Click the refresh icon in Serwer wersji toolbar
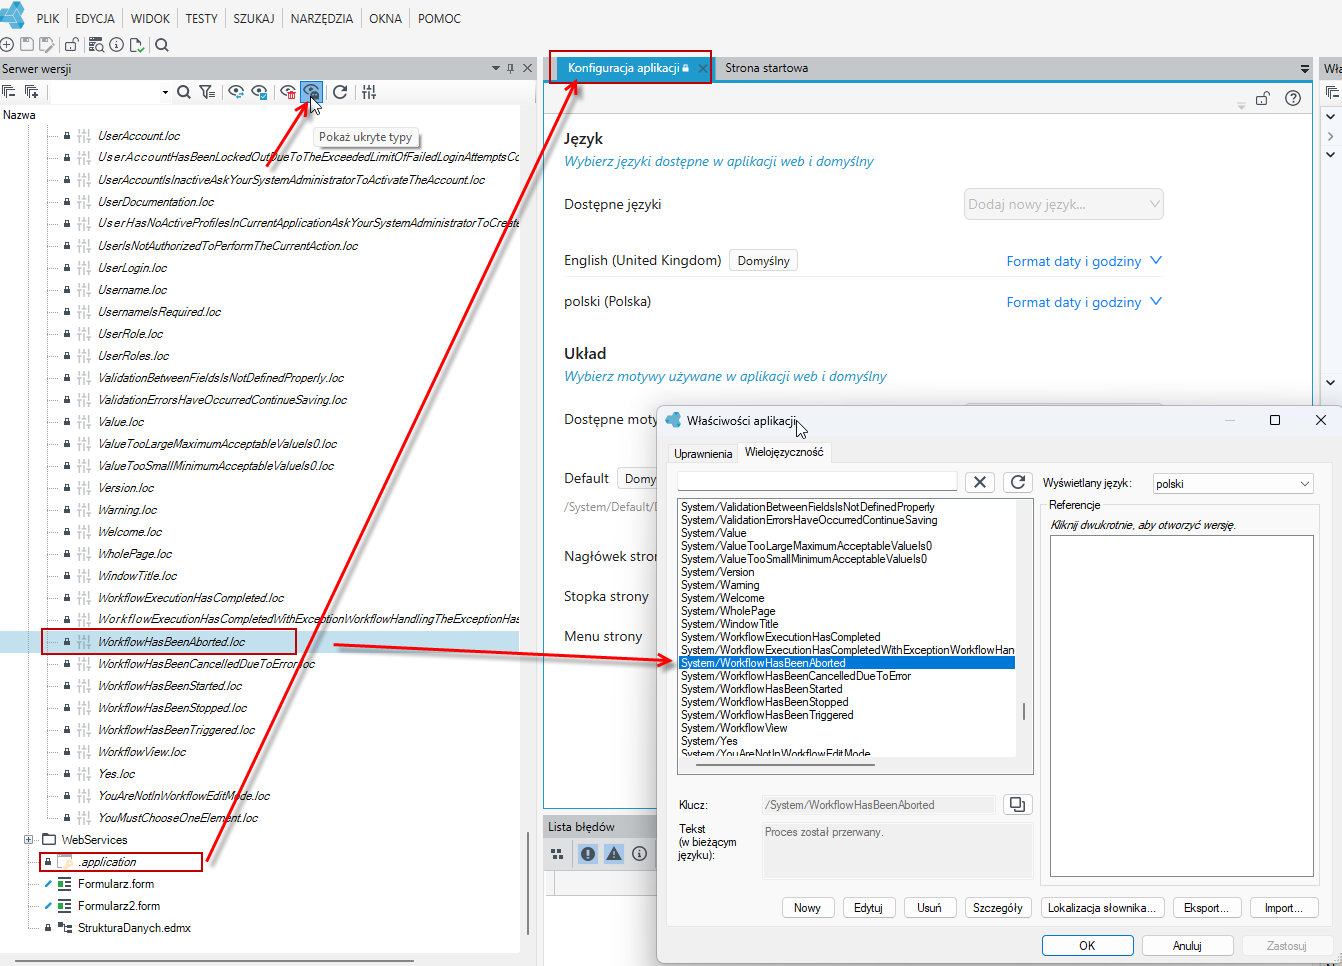Image resolution: width=1342 pixels, height=966 pixels. click(x=340, y=92)
